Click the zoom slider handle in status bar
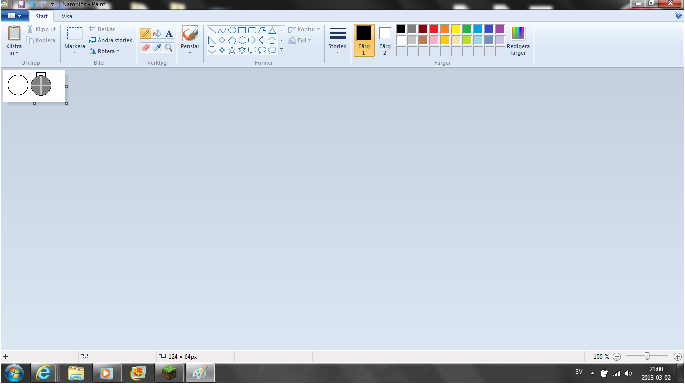The height and width of the screenshot is (384, 685). 647,356
